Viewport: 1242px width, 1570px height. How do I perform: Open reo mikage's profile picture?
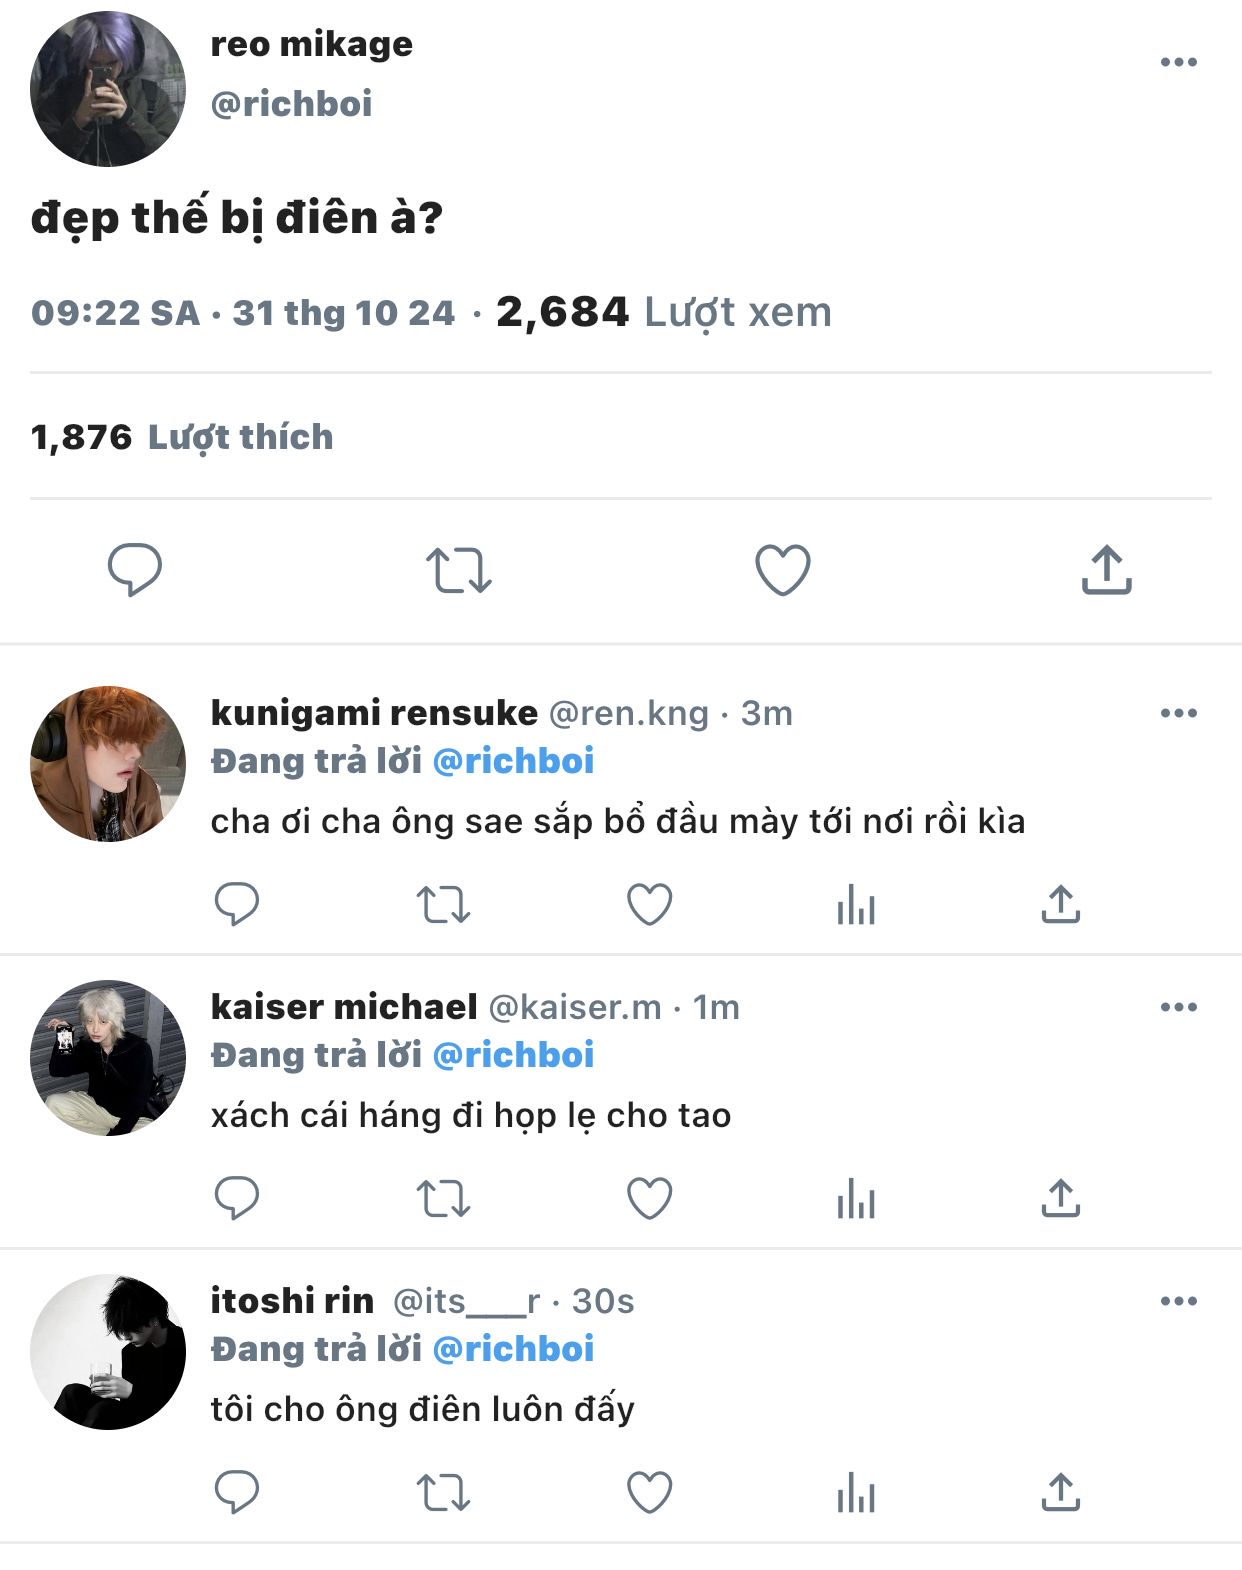point(108,89)
